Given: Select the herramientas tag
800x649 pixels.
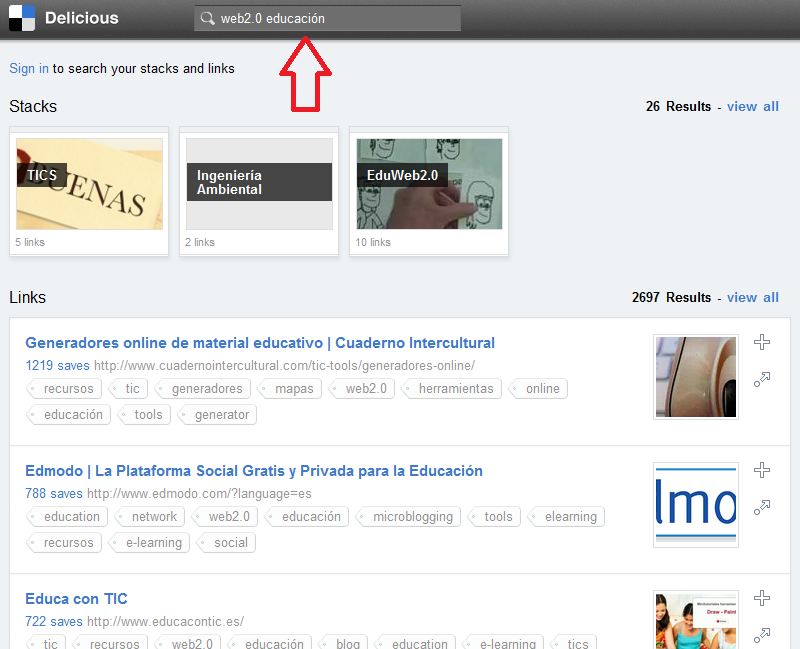Looking at the screenshot, I should (x=455, y=388).
